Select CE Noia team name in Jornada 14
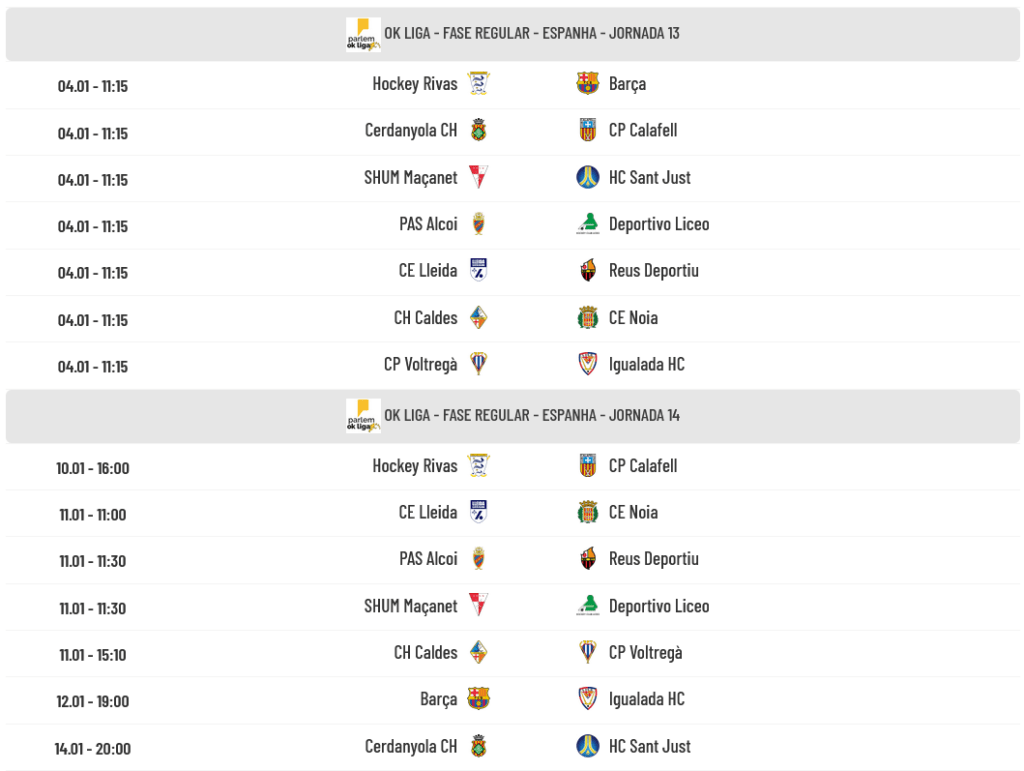This screenshot has width=1024, height=771. pyautogui.click(x=633, y=512)
